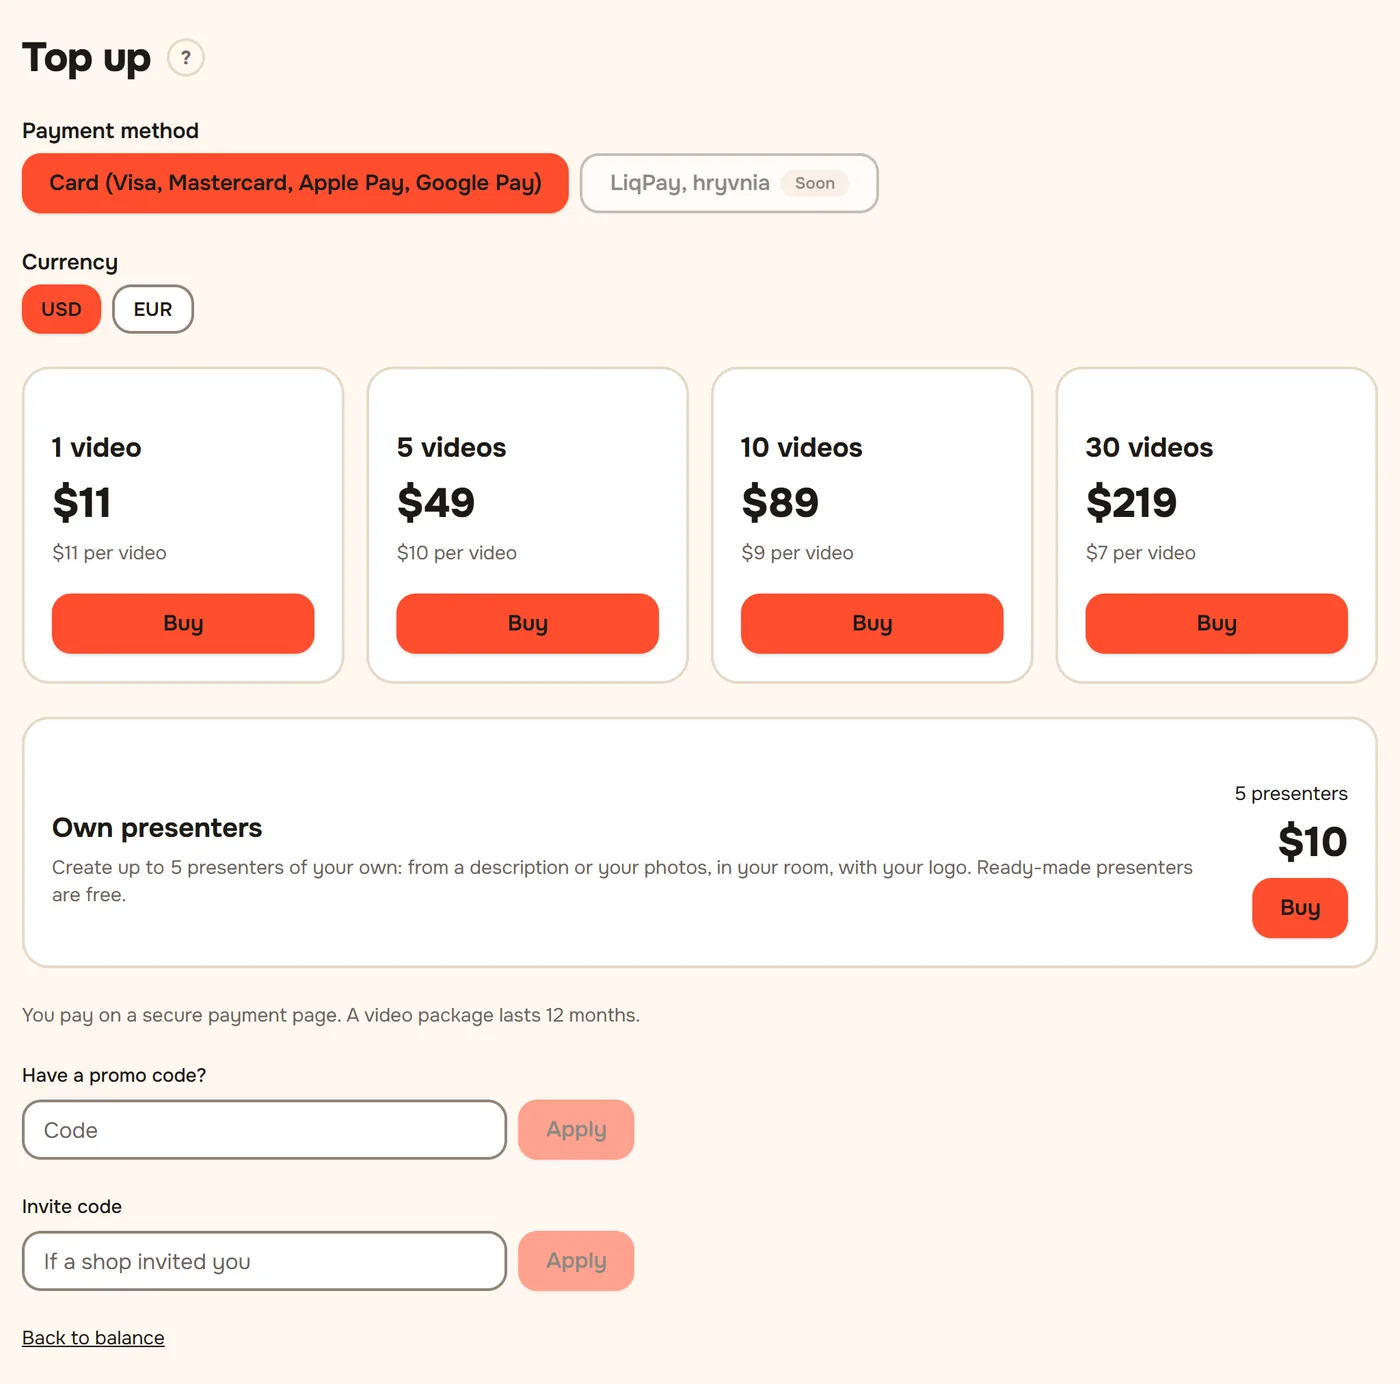Buy the 5 videos package for $49
The height and width of the screenshot is (1384, 1400).
527,623
